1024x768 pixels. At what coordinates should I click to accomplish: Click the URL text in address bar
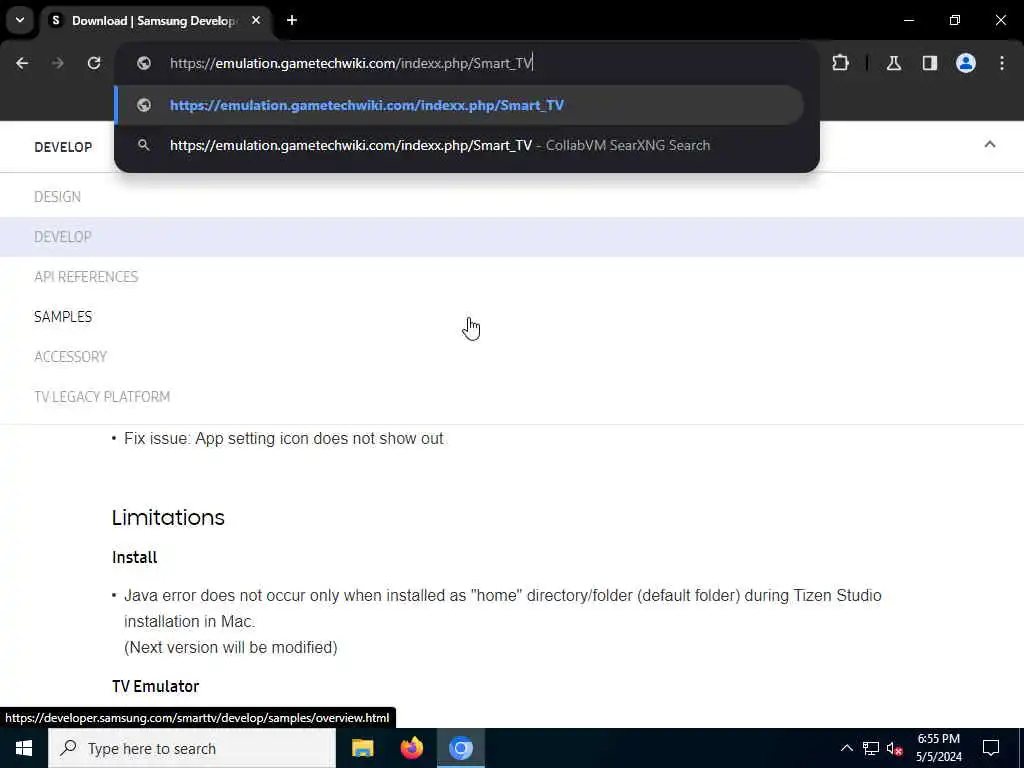pyautogui.click(x=351, y=63)
